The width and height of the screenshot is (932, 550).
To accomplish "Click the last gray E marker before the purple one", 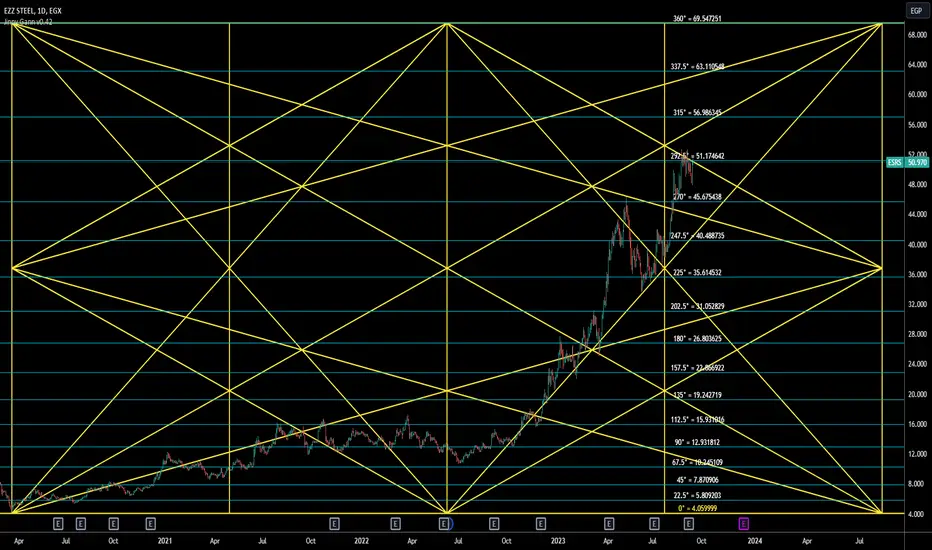I will point(688,524).
